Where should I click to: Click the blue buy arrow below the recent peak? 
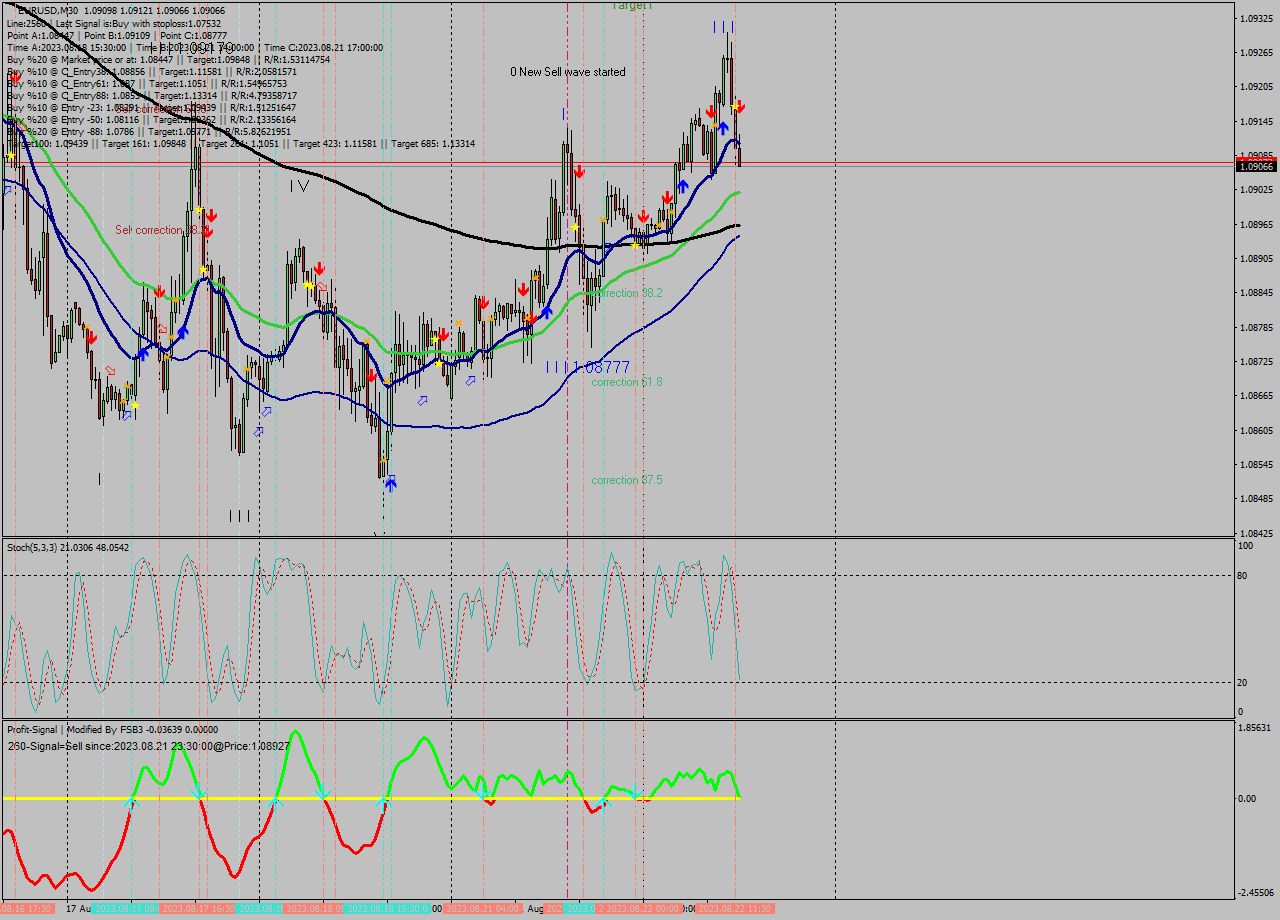click(723, 125)
